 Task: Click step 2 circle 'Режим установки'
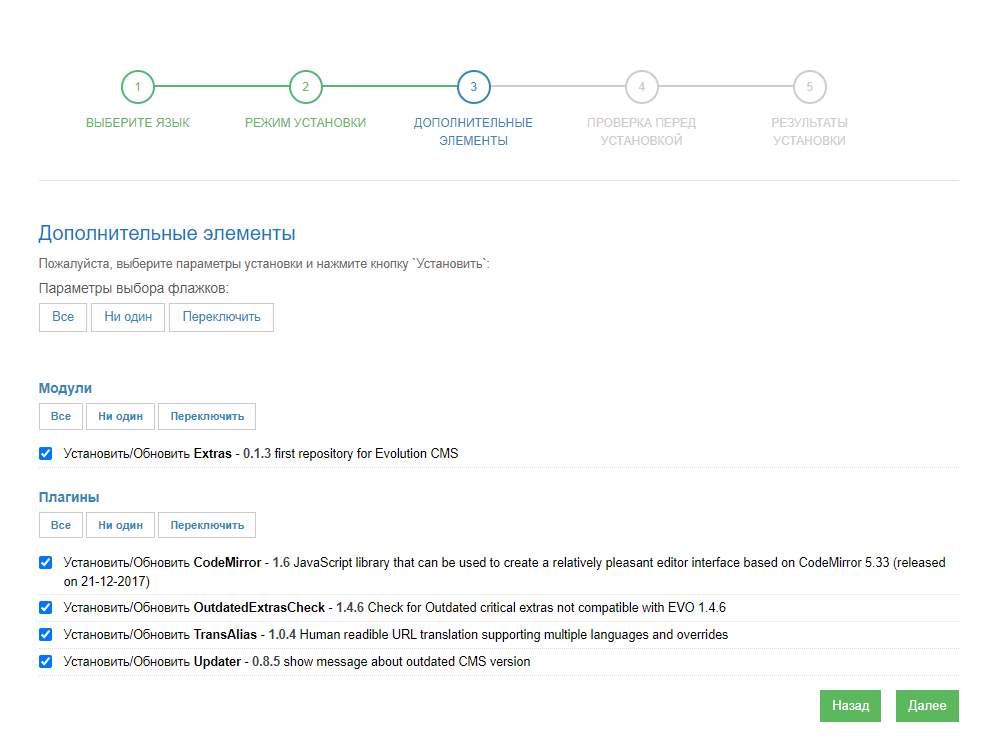(x=305, y=87)
